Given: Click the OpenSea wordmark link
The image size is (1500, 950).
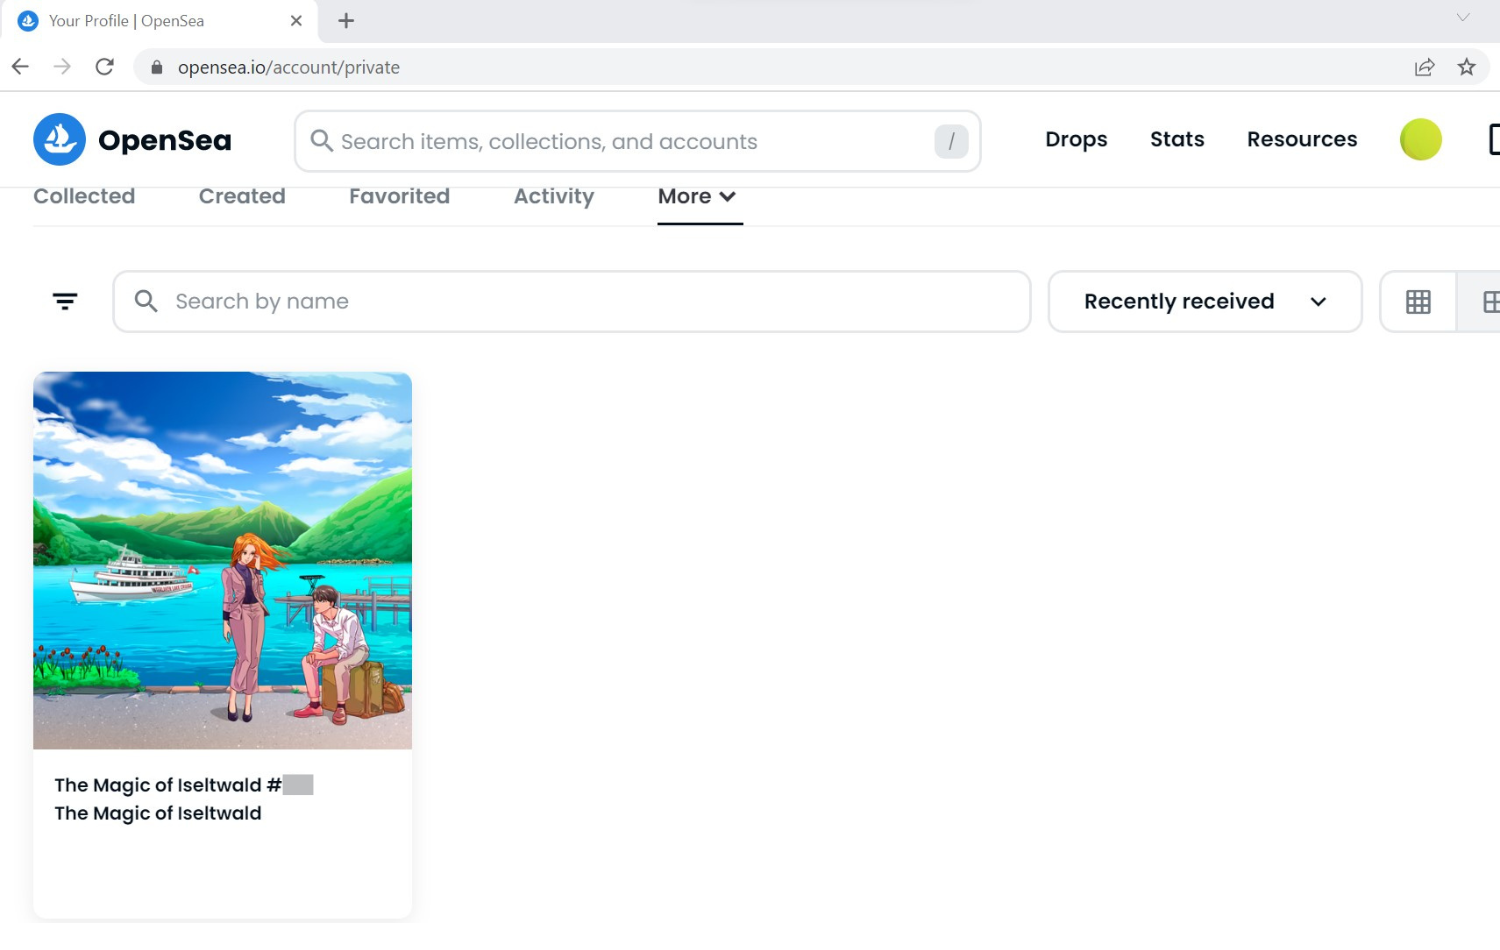Looking at the screenshot, I should click(165, 140).
